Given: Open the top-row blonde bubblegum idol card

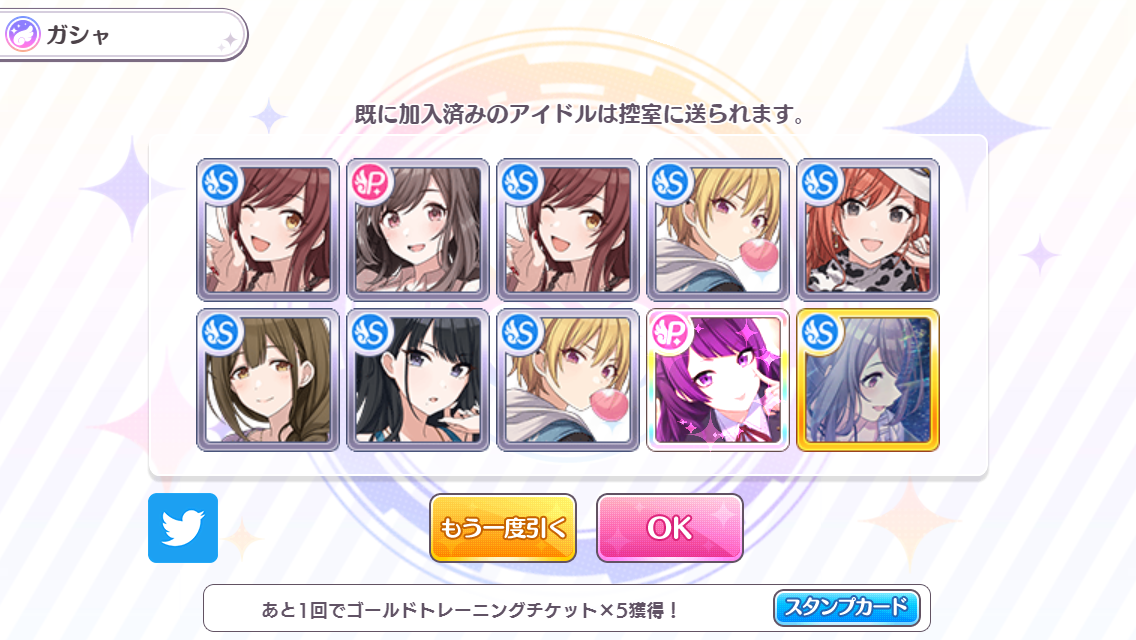Looking at the screenshot, I should (x=718, y=229).
